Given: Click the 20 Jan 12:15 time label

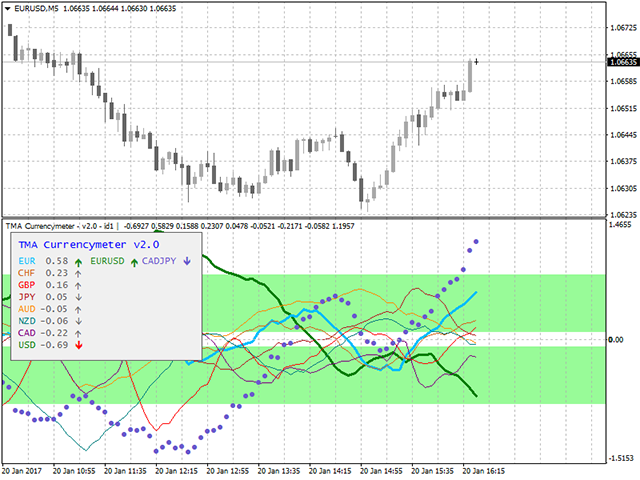Looking at the screenshot, I should 176,471.
